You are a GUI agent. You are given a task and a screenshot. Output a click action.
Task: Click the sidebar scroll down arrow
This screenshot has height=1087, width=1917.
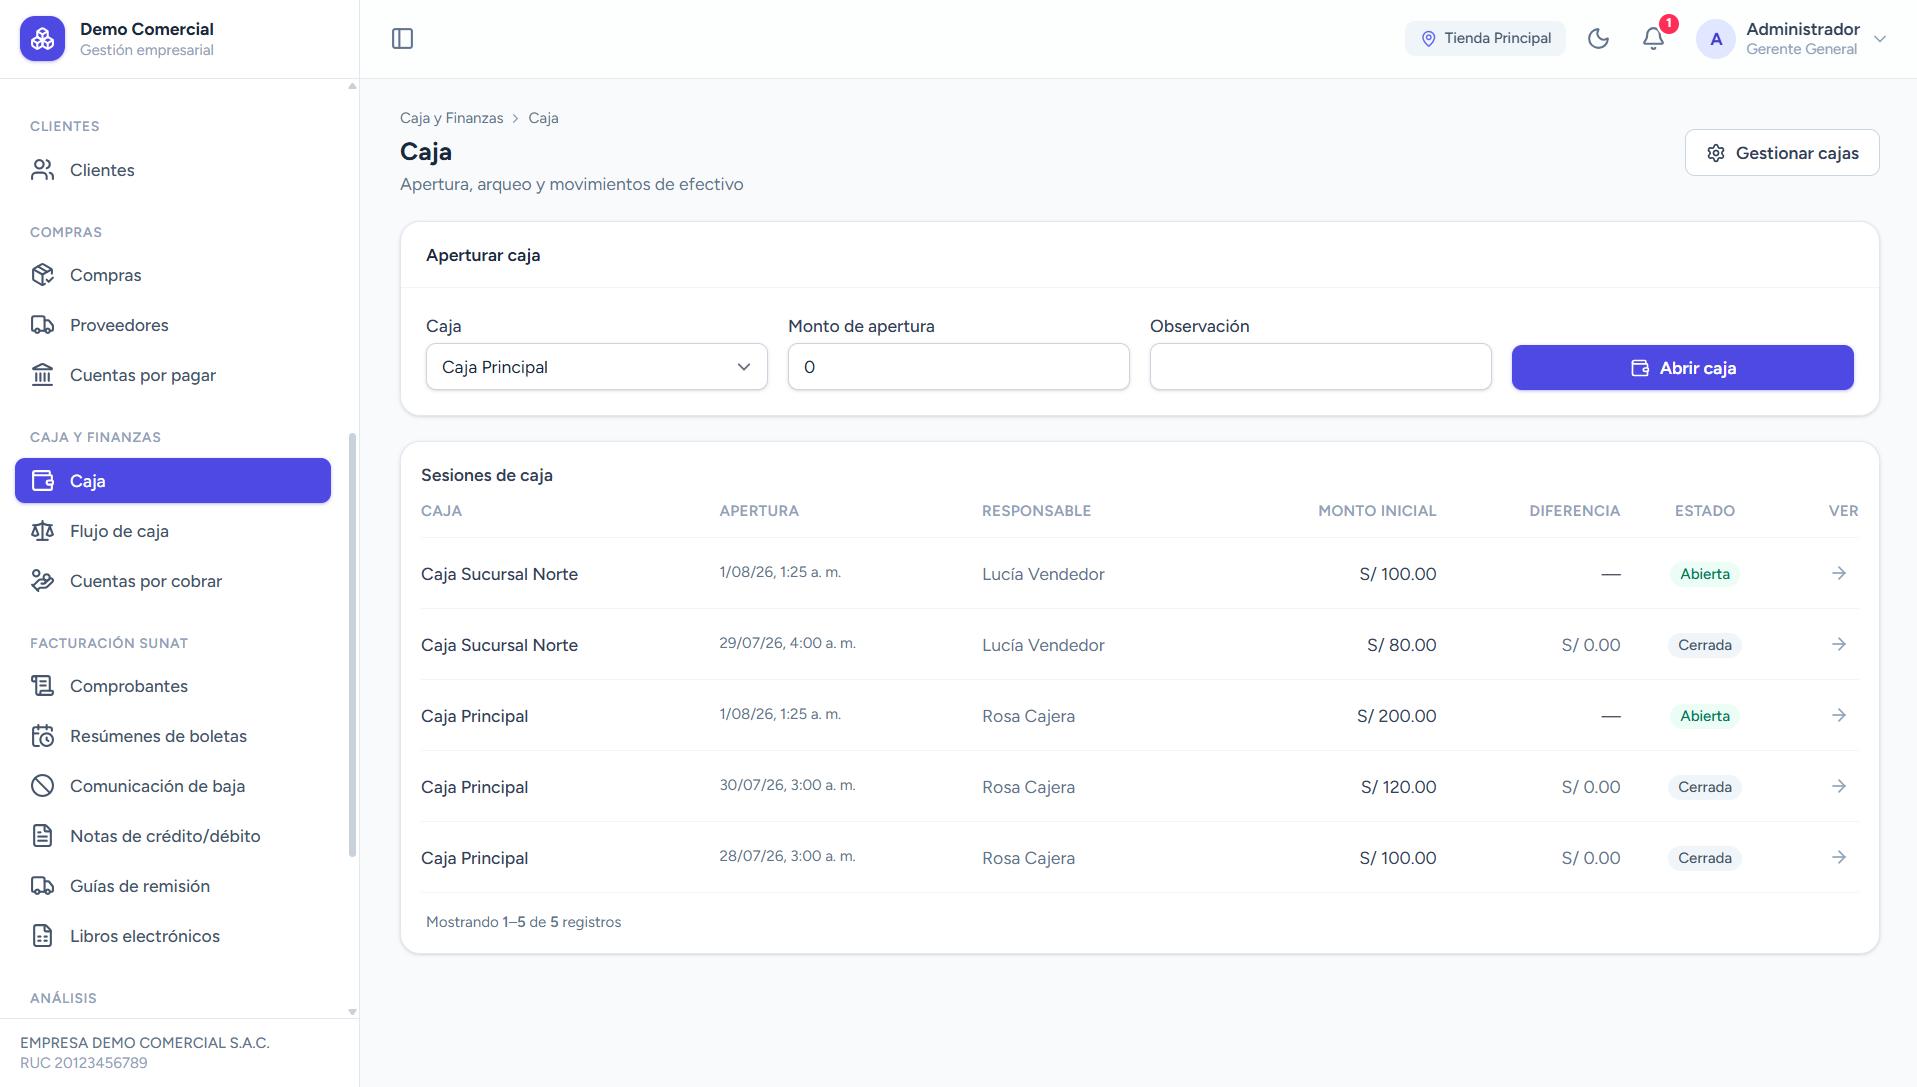pos(352,1012)
